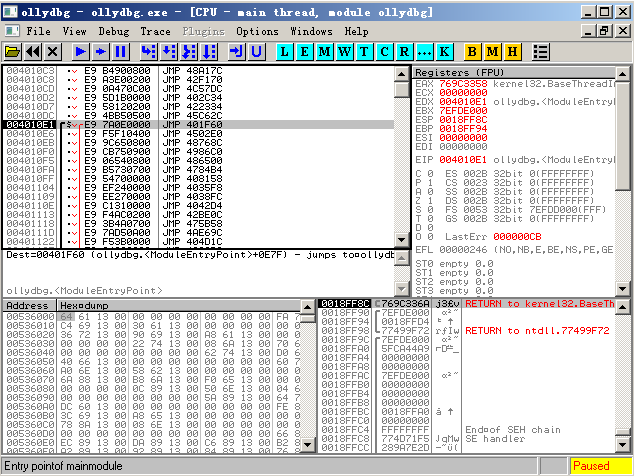Open Run trace ellipsis button
Screen dimensions: 634x476
click(x=424, y=52)
